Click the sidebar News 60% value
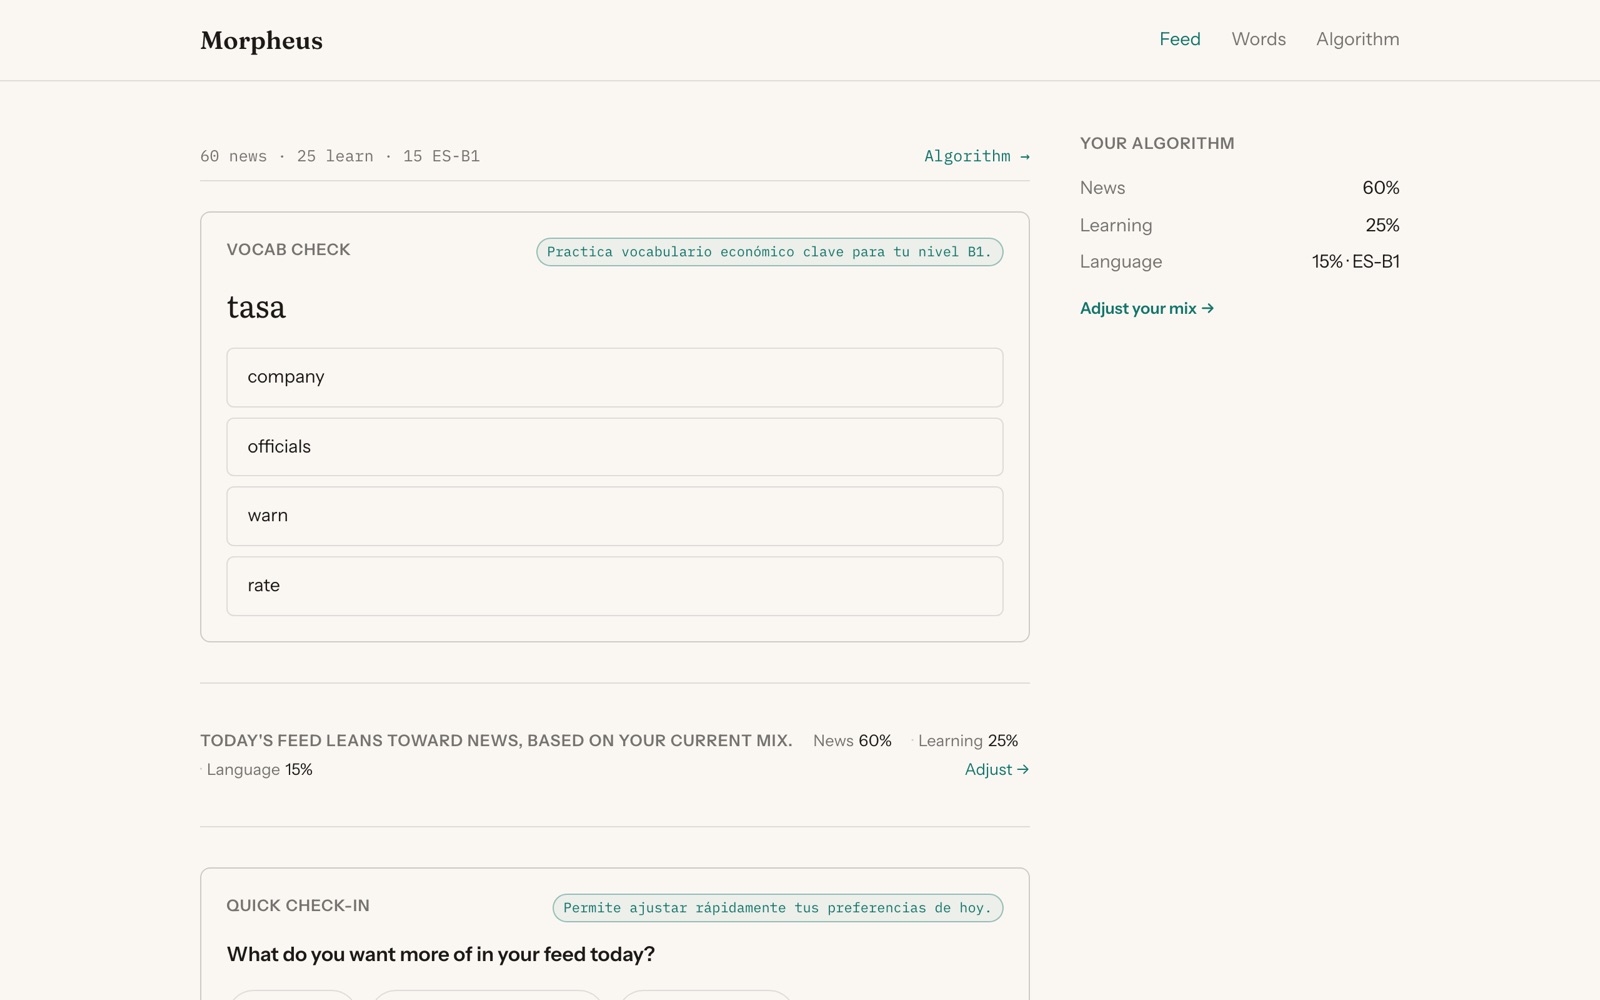Screen dimensions: 1600x1000 coord(1380,188)
